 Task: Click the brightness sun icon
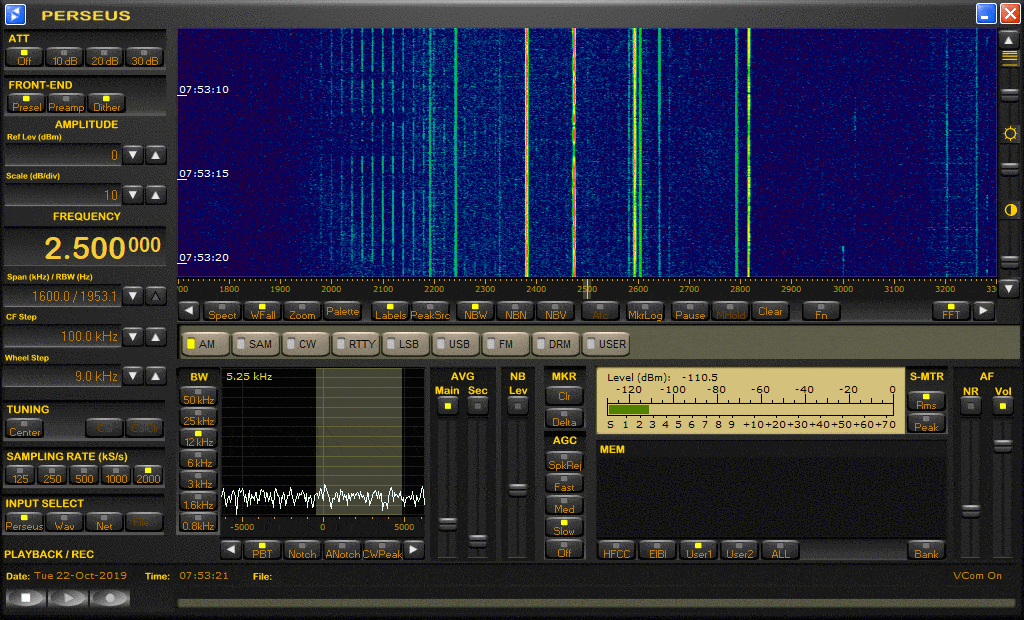coord(1010,134)
